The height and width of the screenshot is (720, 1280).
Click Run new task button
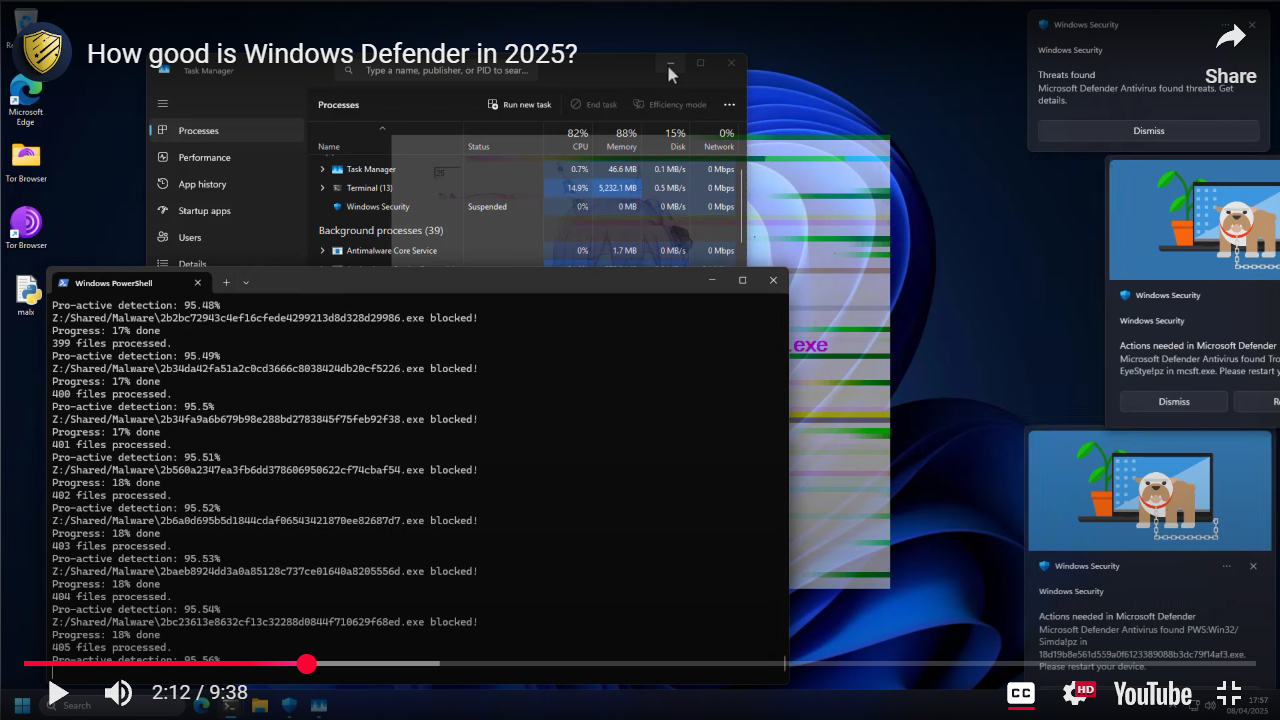[x=519, y=105]
